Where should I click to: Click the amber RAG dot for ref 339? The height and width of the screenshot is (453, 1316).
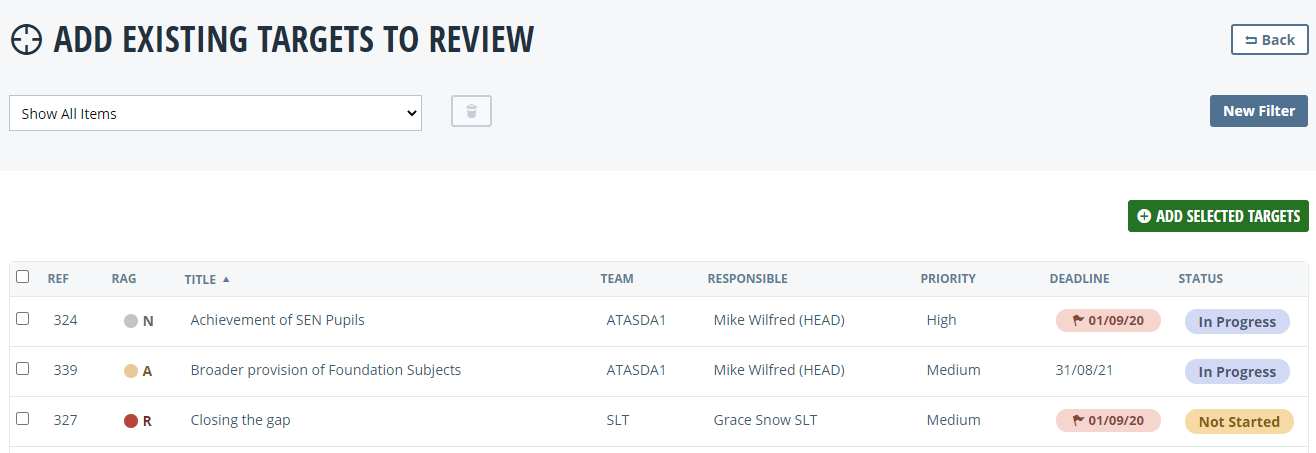(x=130, y=371)
